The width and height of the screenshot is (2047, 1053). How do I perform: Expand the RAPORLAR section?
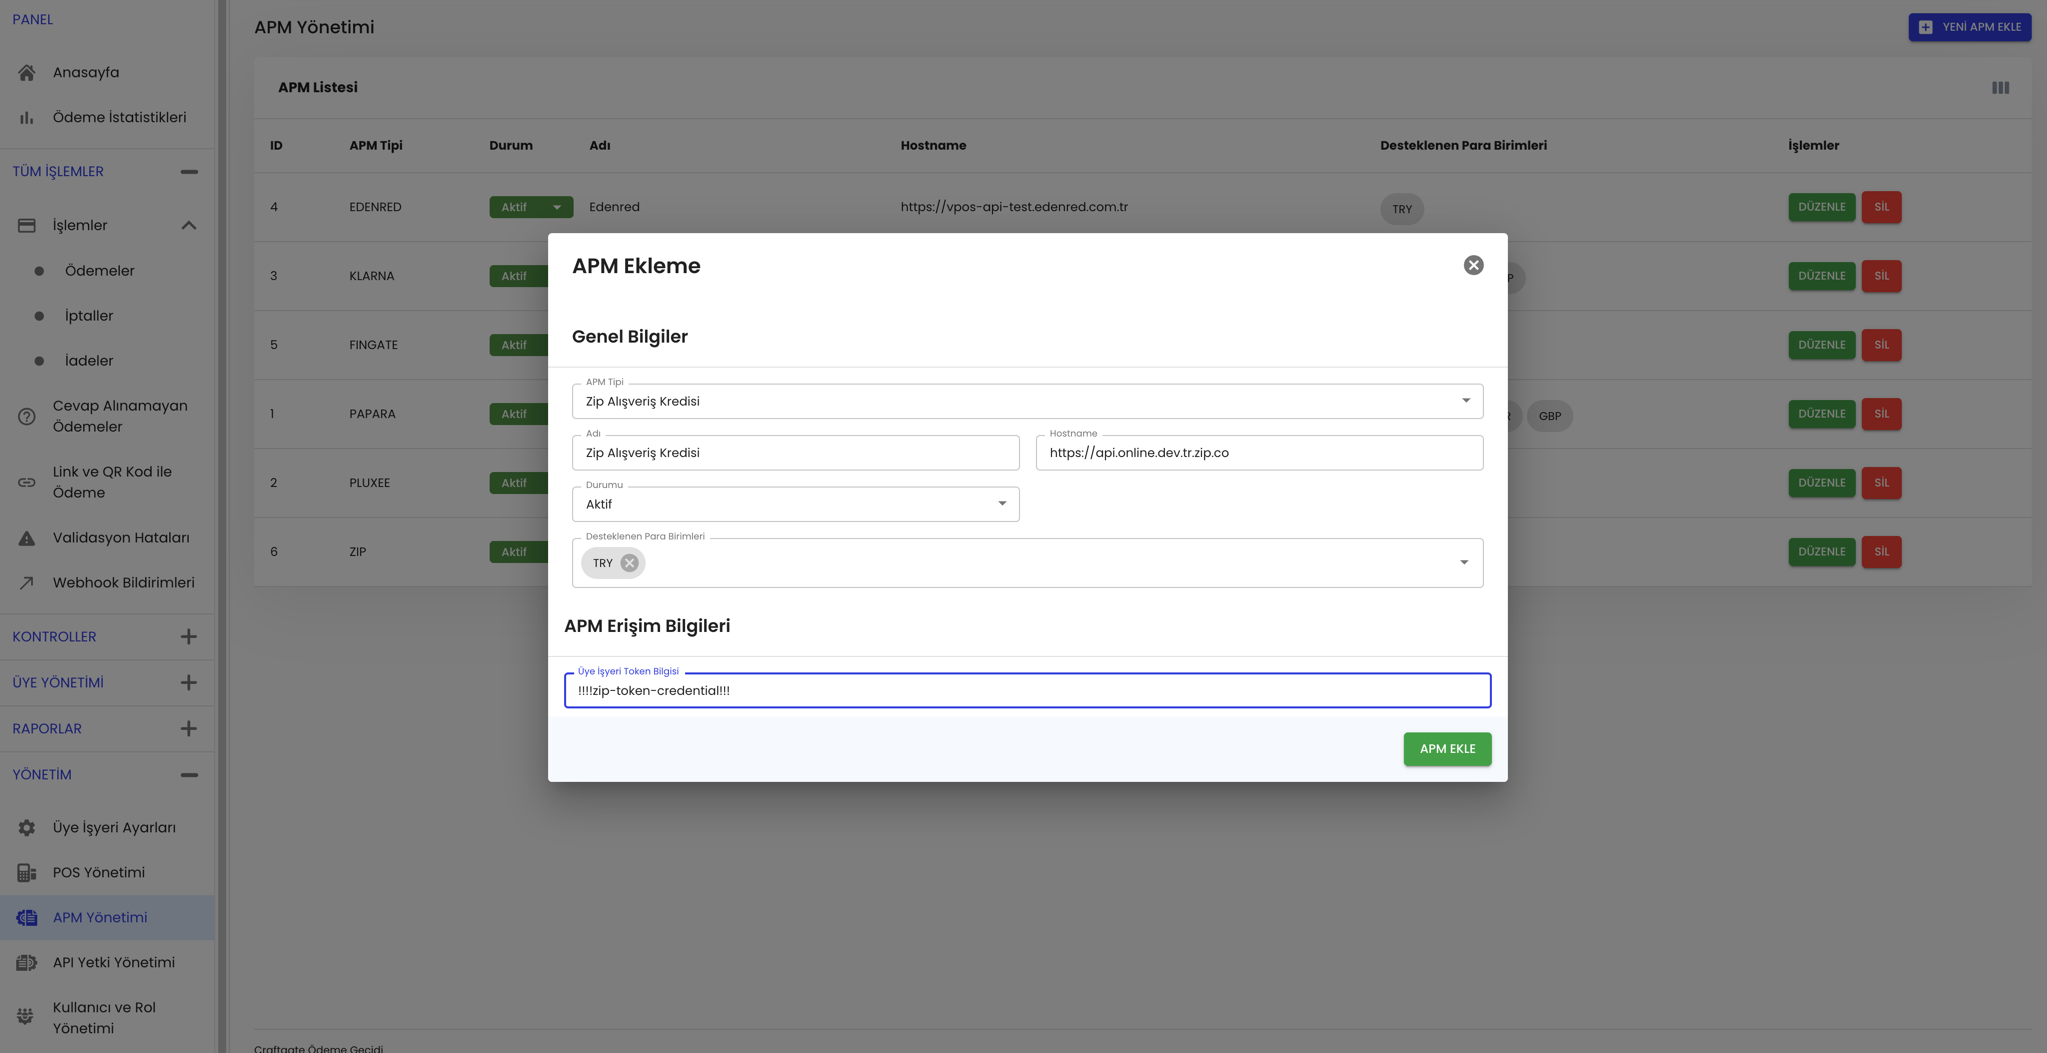[189, 729]
